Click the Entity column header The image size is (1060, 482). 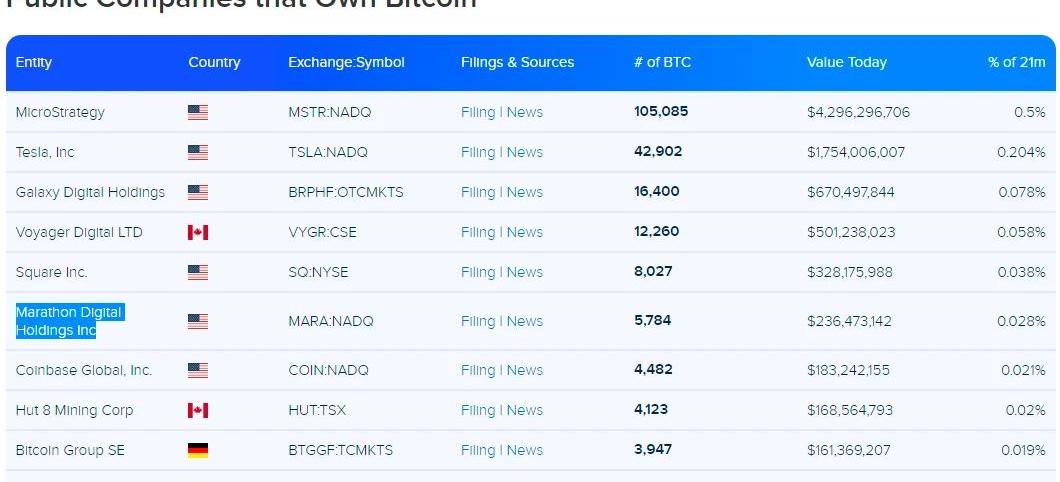(x=34, y=62)
